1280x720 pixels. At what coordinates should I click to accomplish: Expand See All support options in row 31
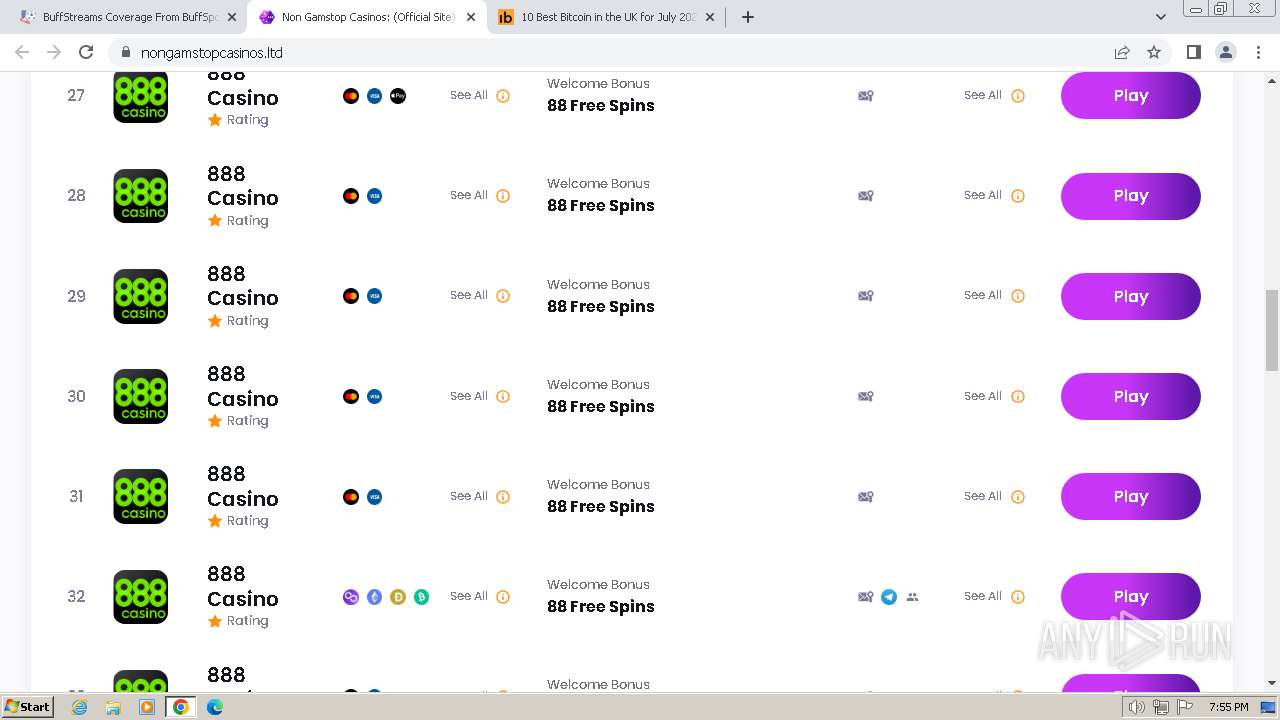(x=983, y=496)
